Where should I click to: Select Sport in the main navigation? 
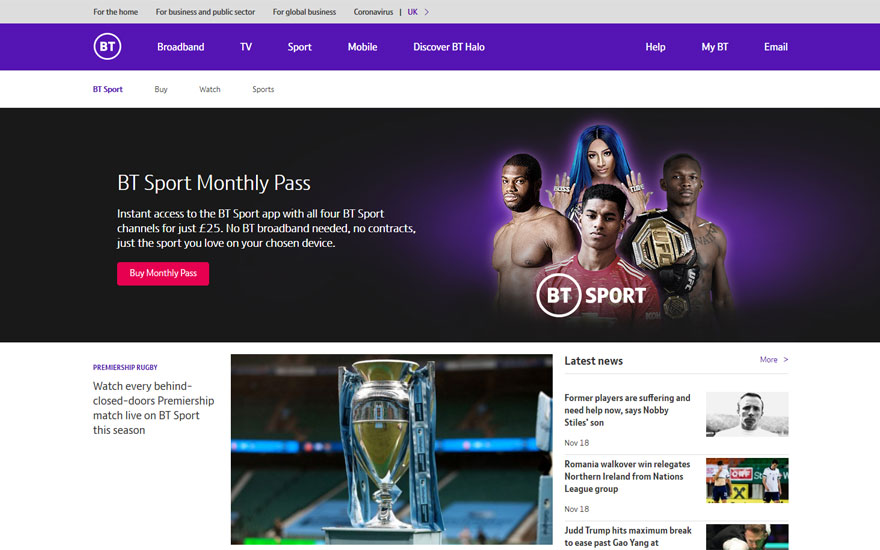(300, 47)
